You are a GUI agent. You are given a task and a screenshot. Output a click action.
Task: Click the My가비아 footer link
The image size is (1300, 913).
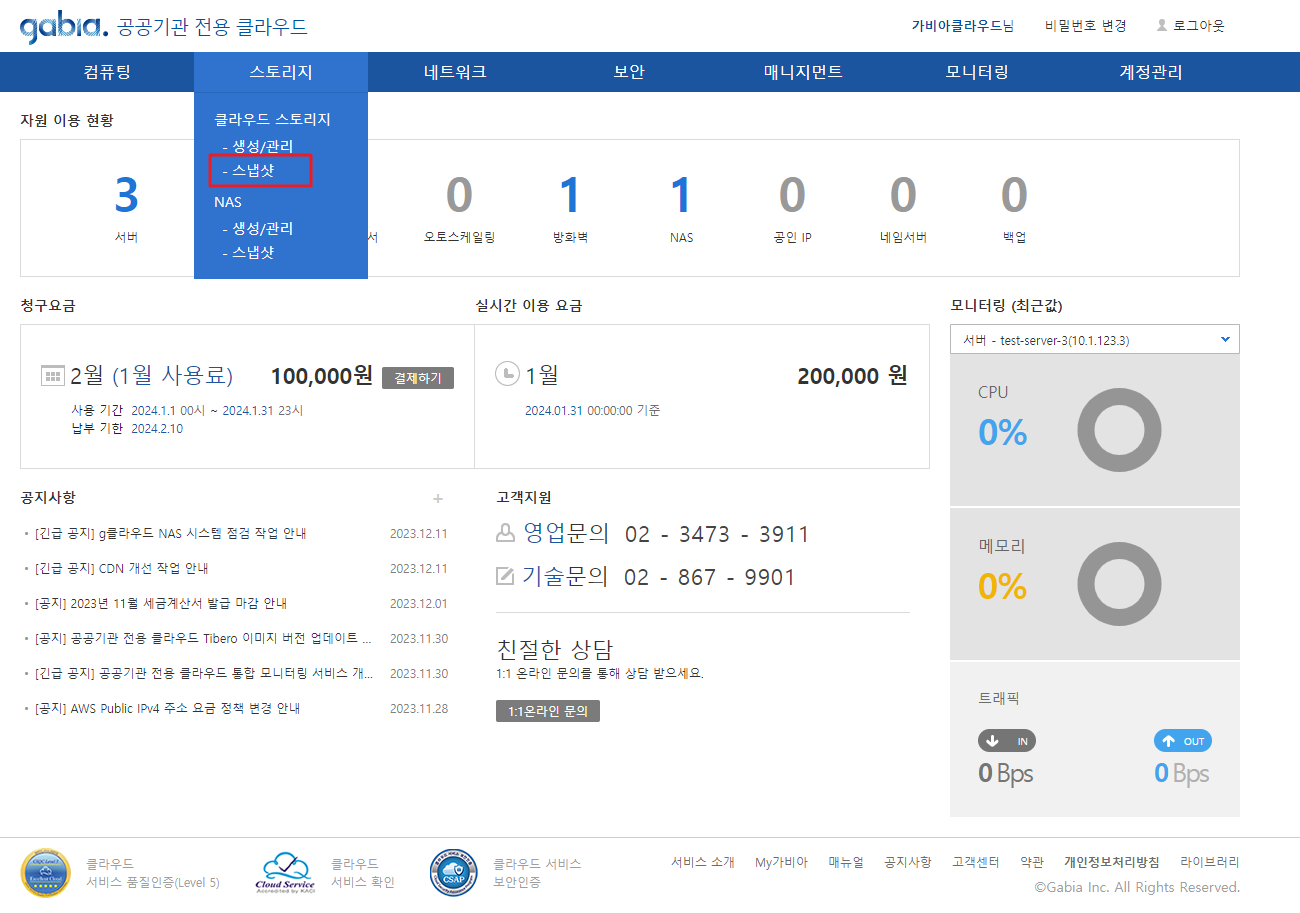pyautogui.click(x=781, y=862)
